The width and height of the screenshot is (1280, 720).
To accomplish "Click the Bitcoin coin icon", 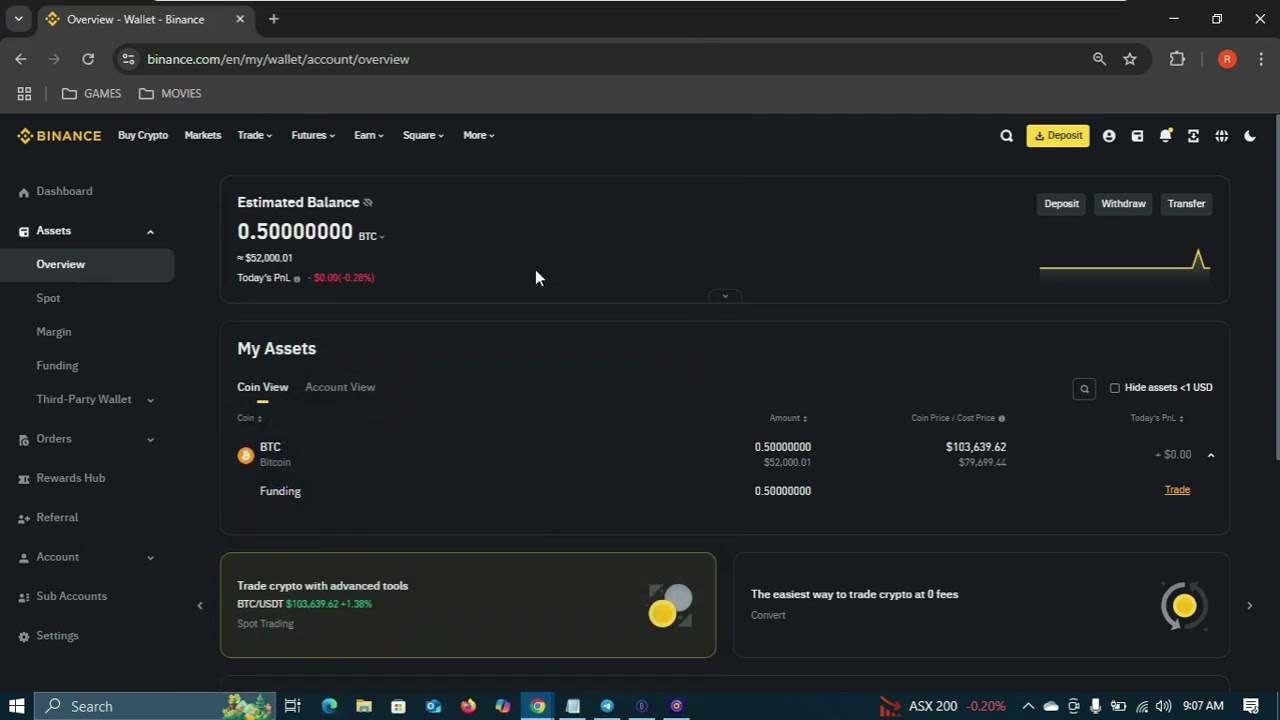I will 246,455.
